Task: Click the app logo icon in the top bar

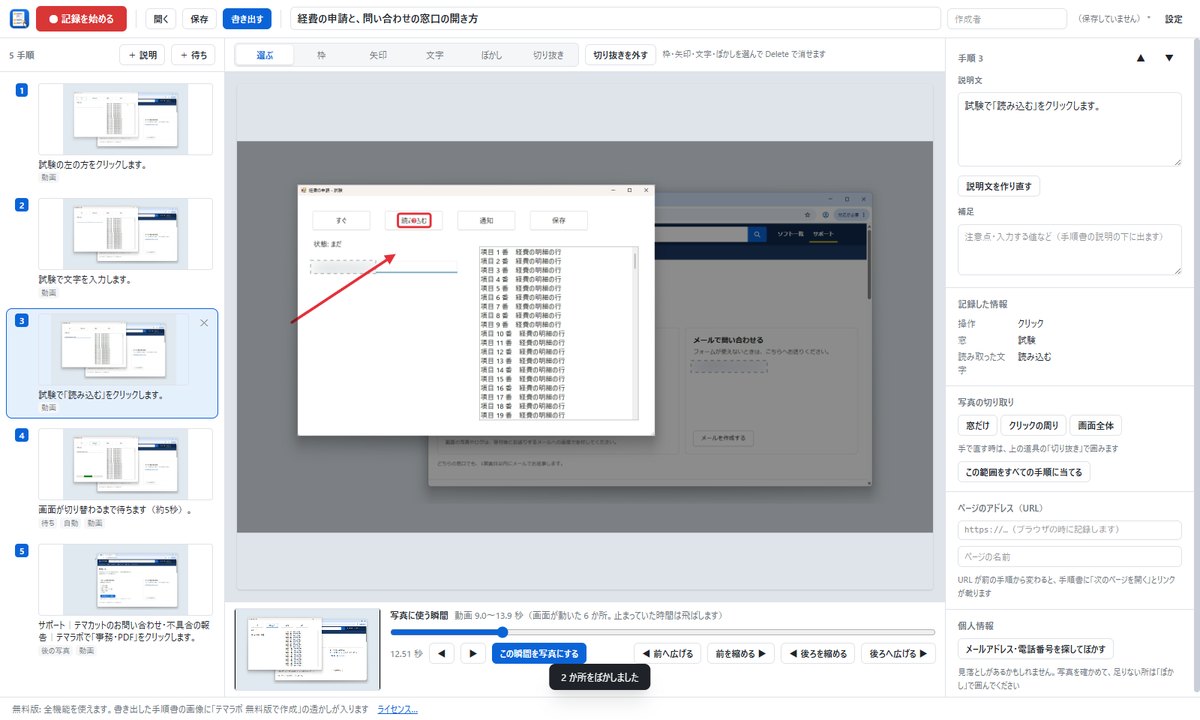Action: tap(18, 18)
